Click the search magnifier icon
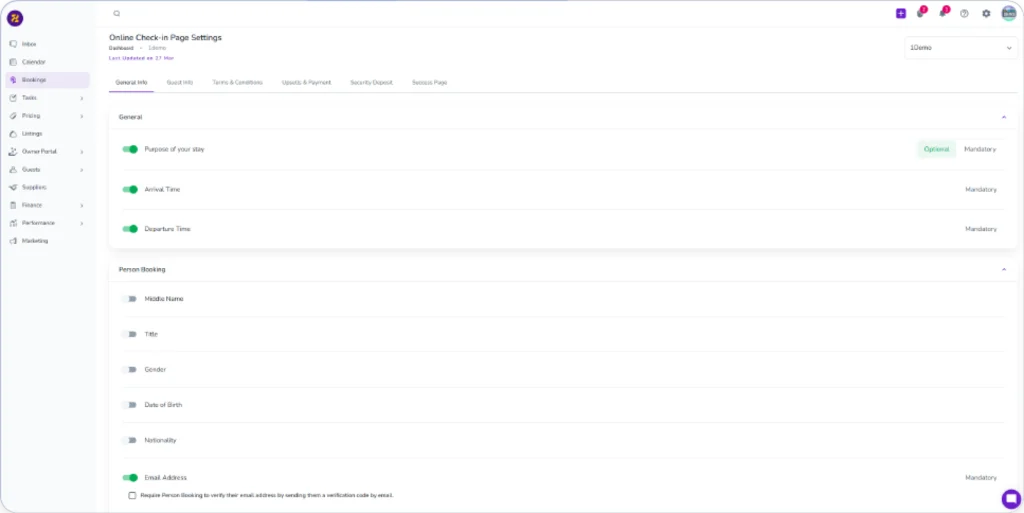 [x=117, y=14]
